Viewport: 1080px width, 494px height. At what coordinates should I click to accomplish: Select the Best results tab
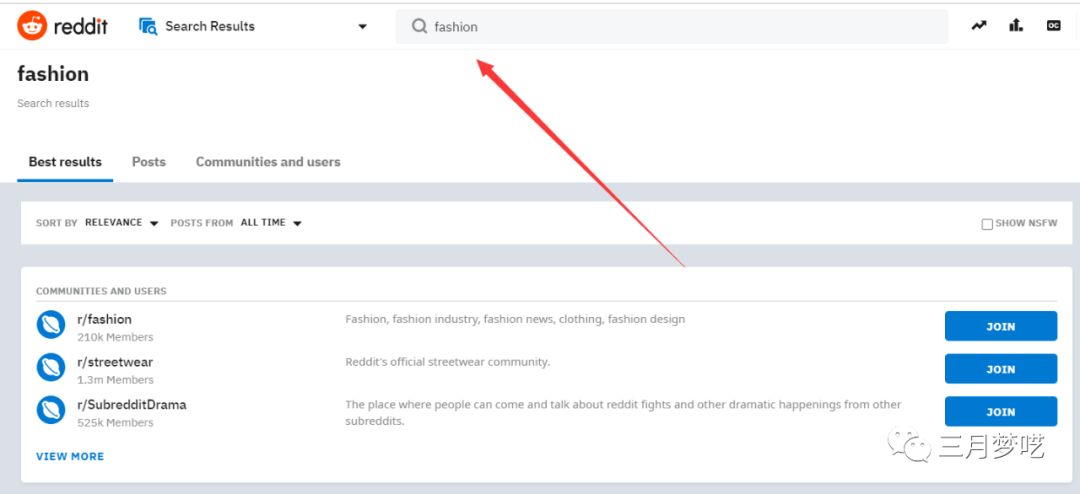click(x=65, y=162)
